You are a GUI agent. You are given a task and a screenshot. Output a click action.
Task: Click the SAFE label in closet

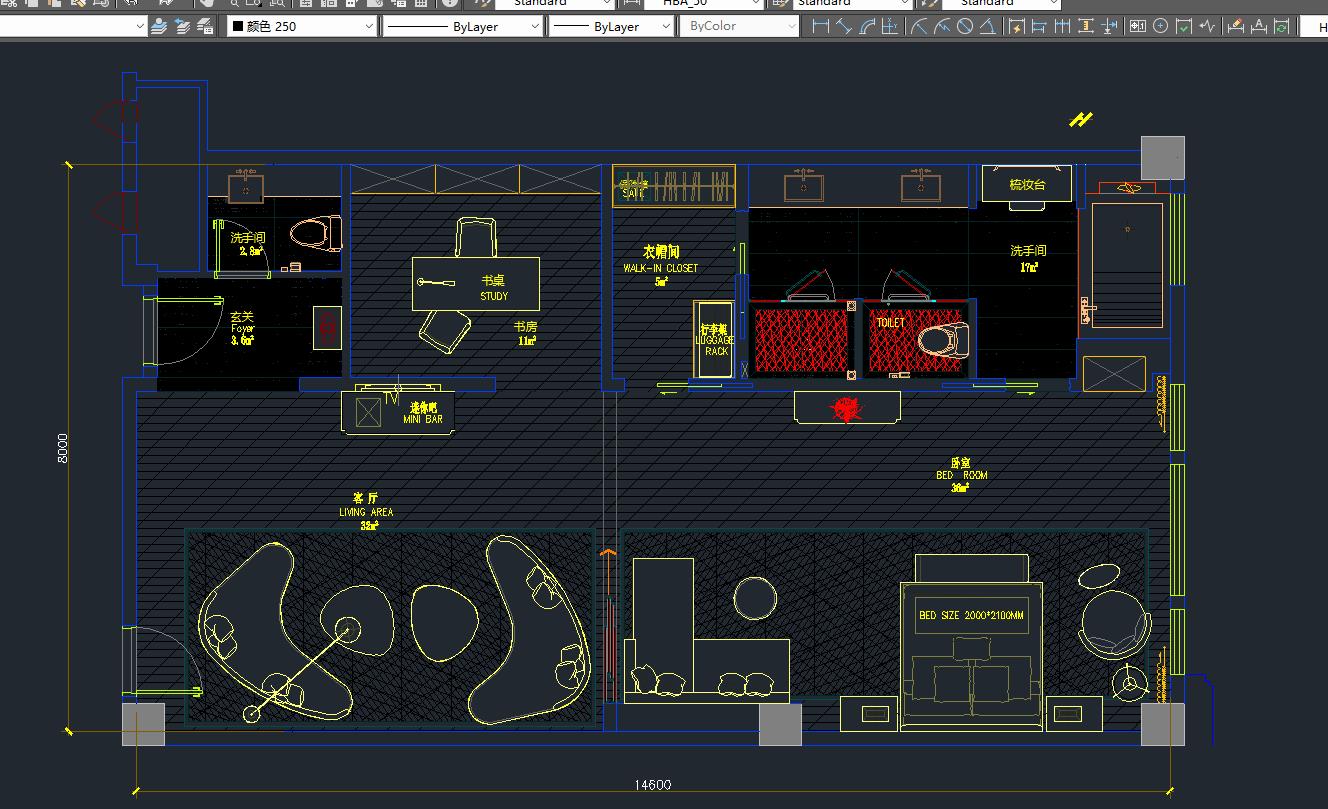click(x=634, y=194)
